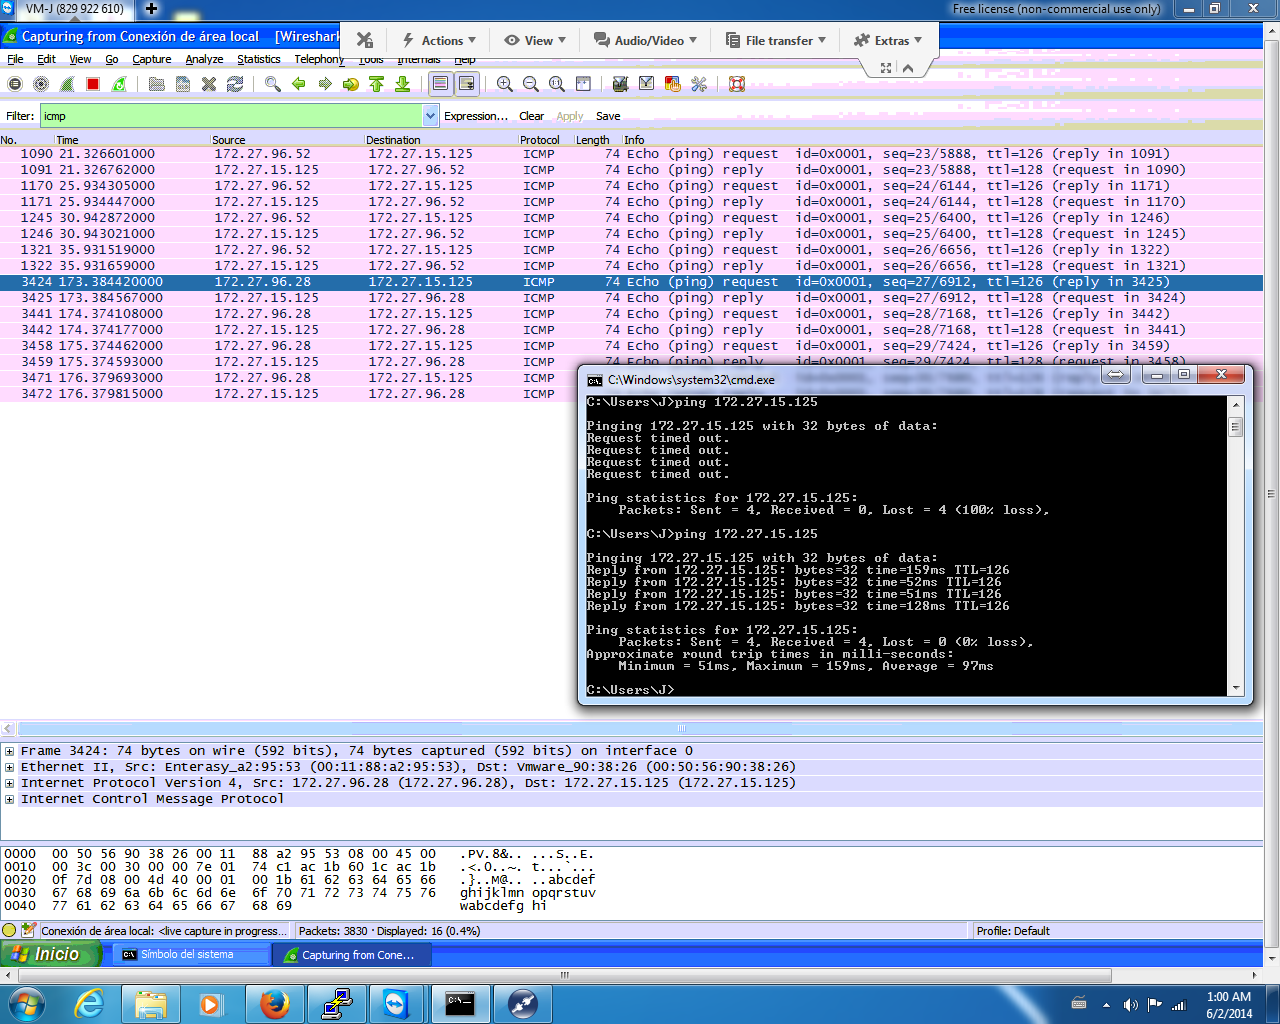This screenshot has width=1280, height=1024.
Task: Open TeamViewer View dropdown
Action: 535,40
